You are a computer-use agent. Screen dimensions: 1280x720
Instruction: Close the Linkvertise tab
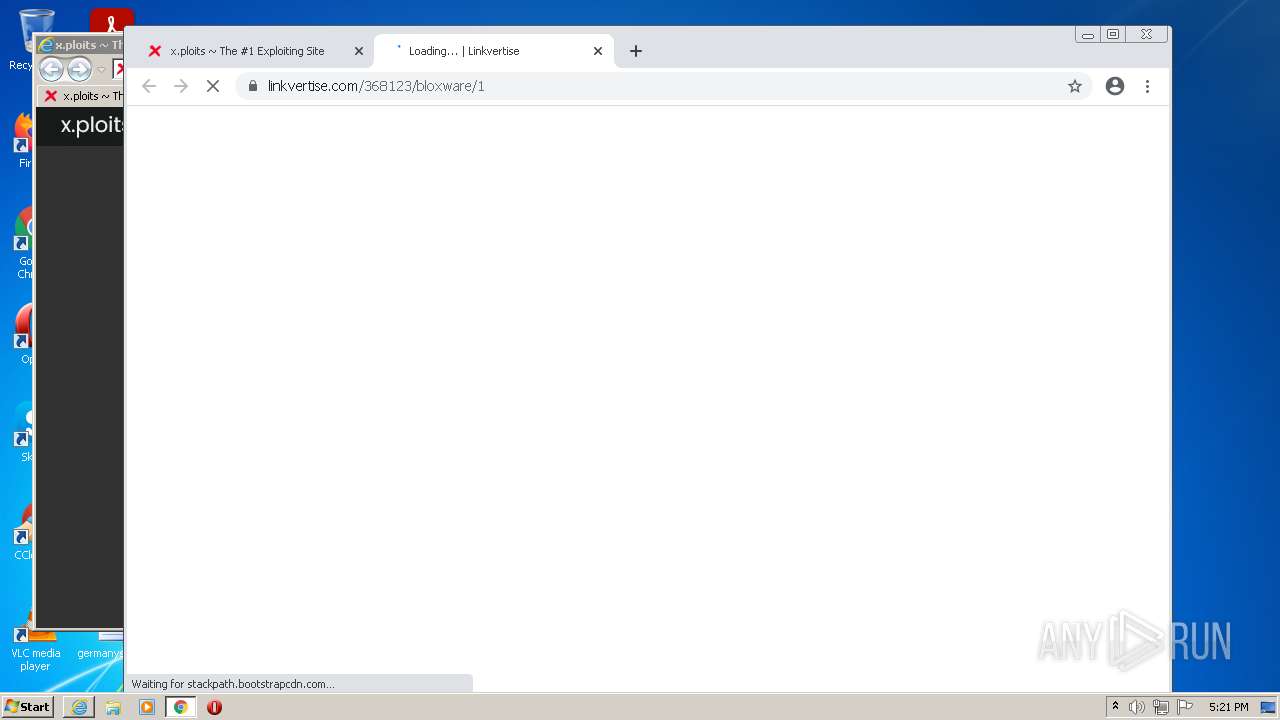[x=598, y=51]
